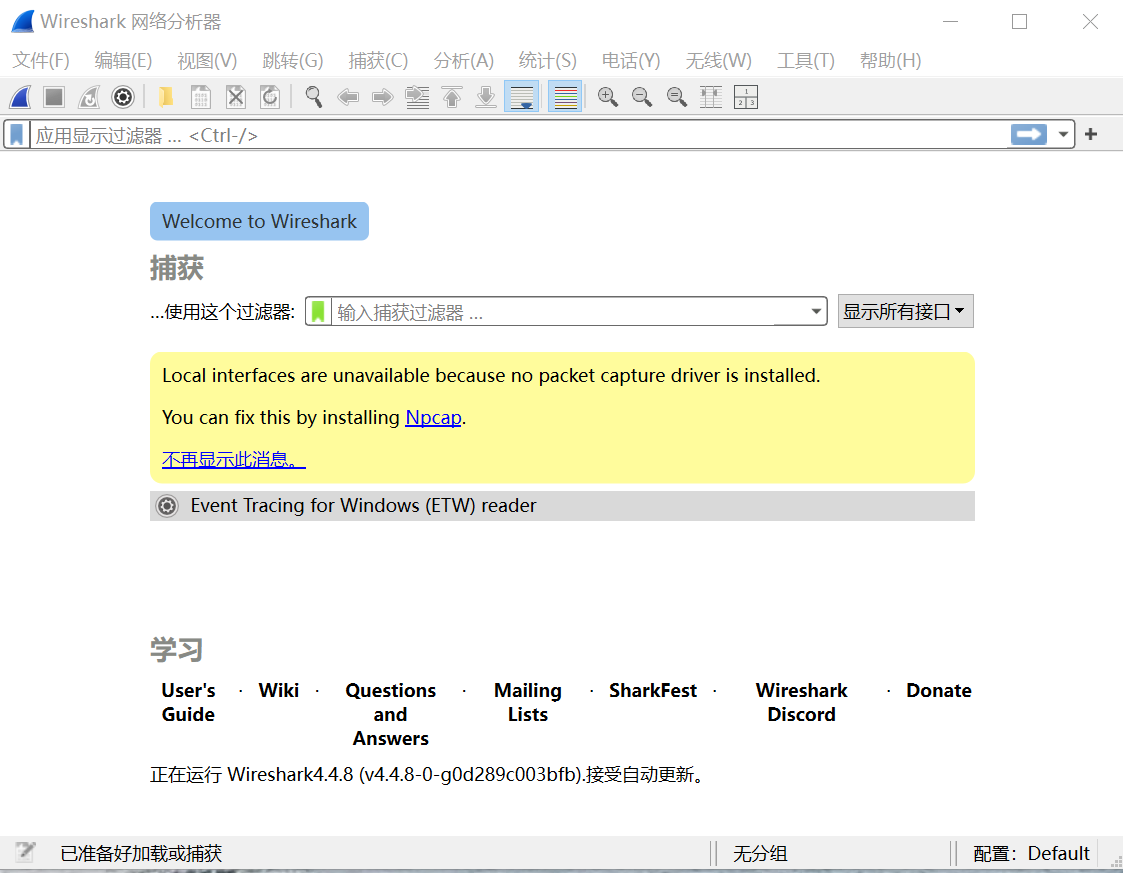
Task: Open the 统计(S) menu
Action: tap(547, 60)
